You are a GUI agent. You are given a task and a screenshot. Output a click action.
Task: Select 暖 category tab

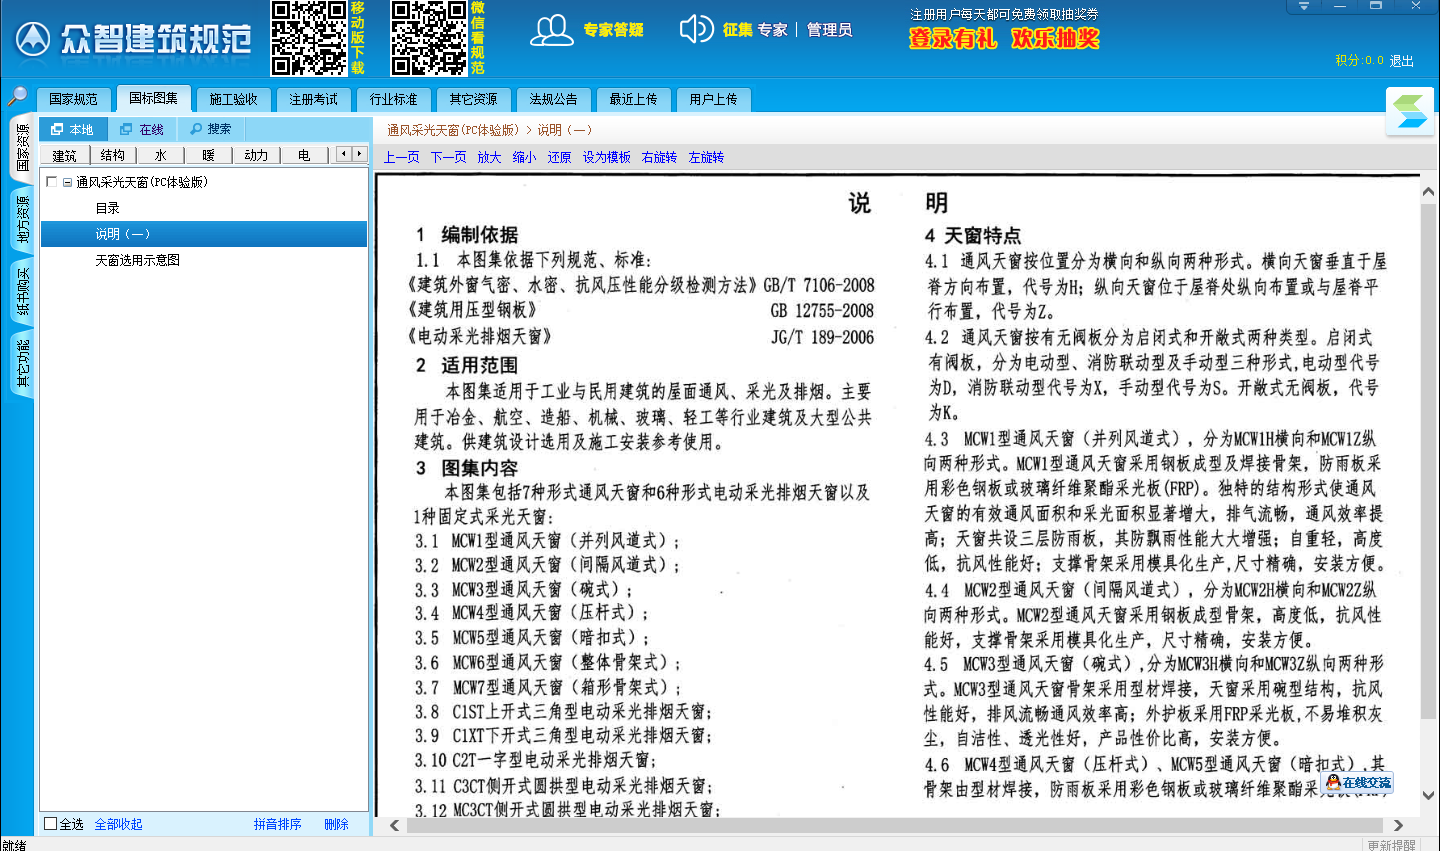[x=208, y=155]
